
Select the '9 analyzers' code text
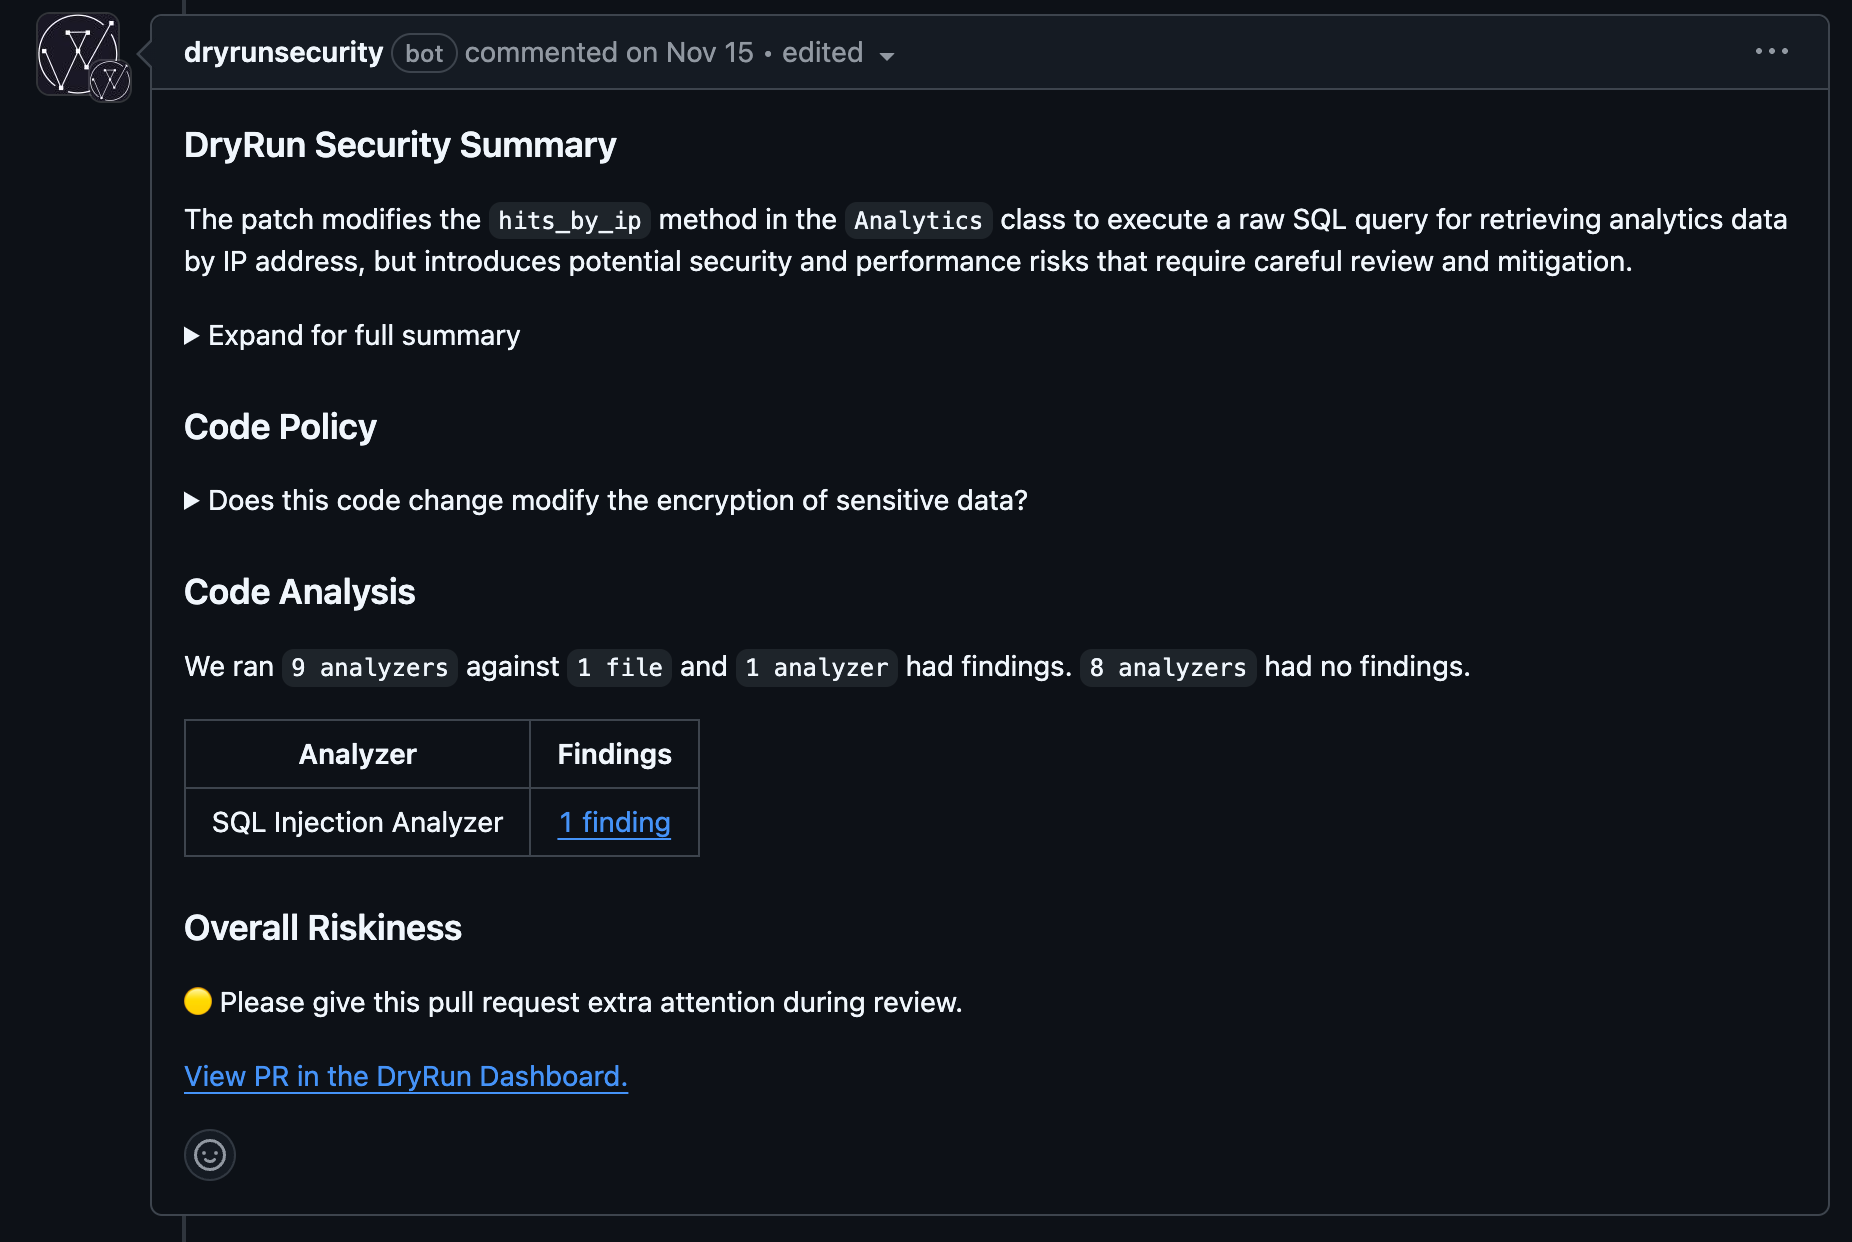[370, 667]
